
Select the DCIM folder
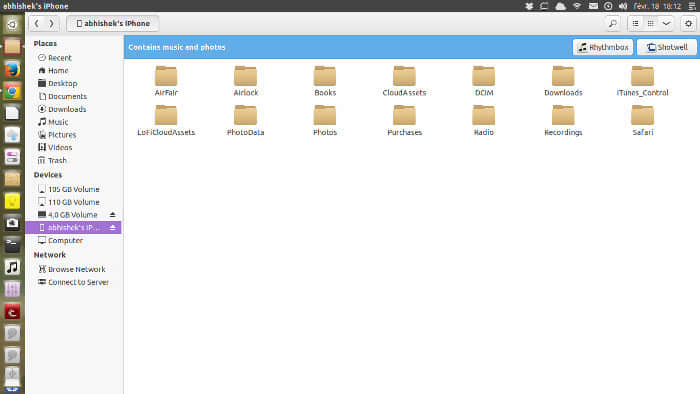tap(484, 81)
